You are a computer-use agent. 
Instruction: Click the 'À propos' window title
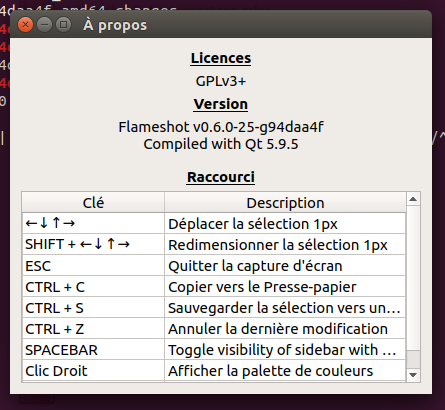[x=115, y=25]
